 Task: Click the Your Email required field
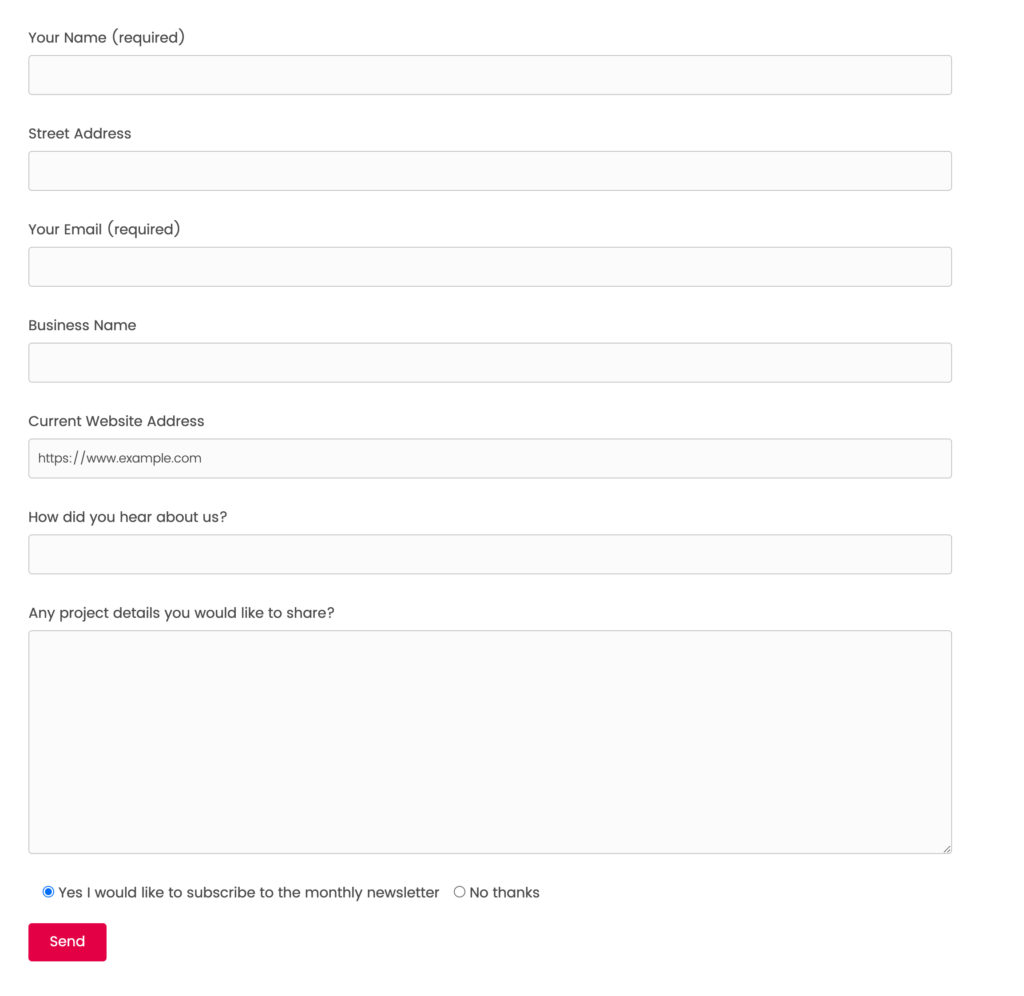coord(490,266)
